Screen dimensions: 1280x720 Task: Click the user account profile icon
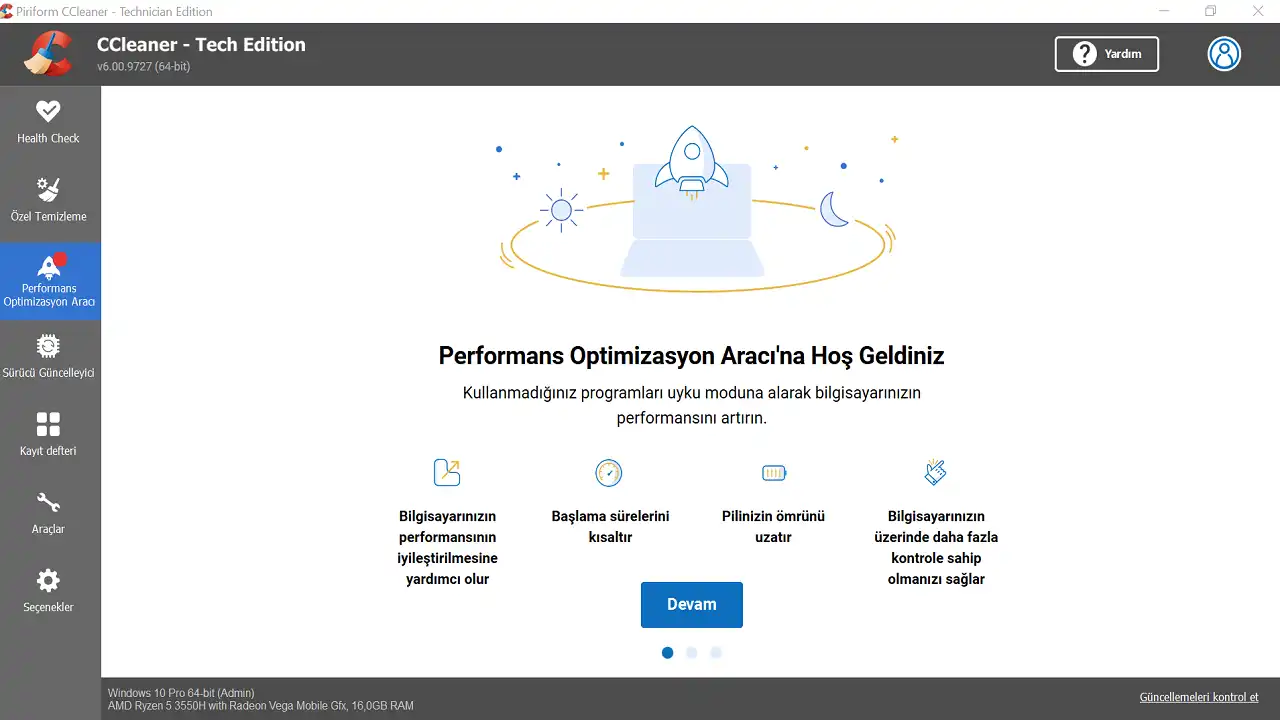click(x=1224, y=54)
